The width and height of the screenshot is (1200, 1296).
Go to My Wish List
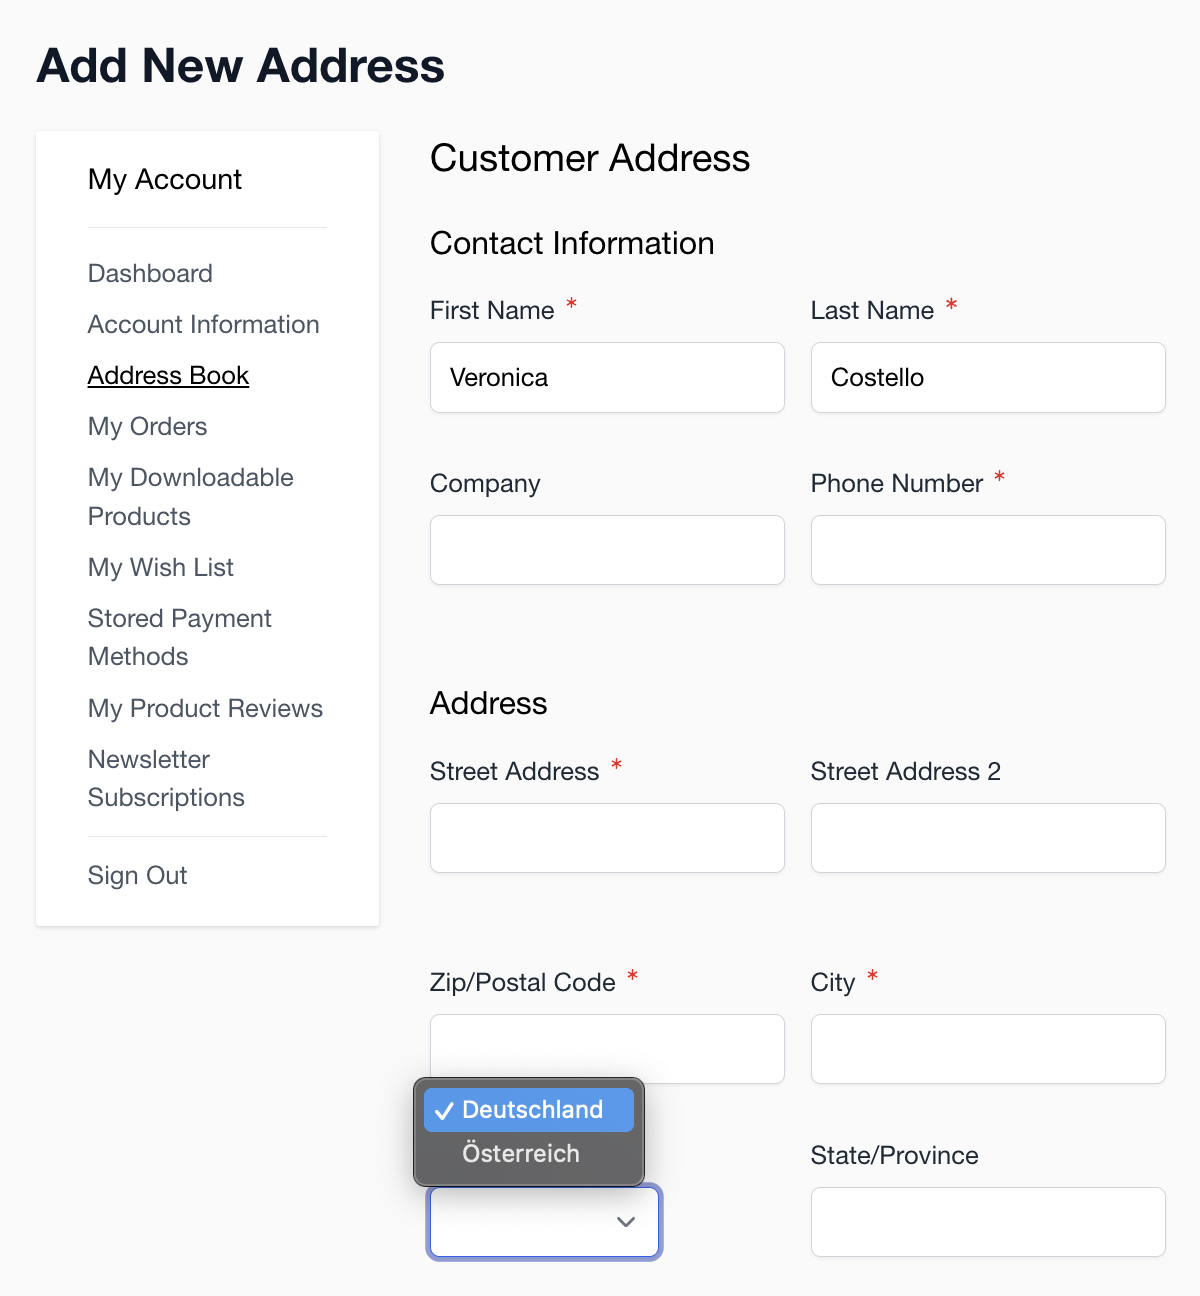pyautogui.click(x=161, y=567)
